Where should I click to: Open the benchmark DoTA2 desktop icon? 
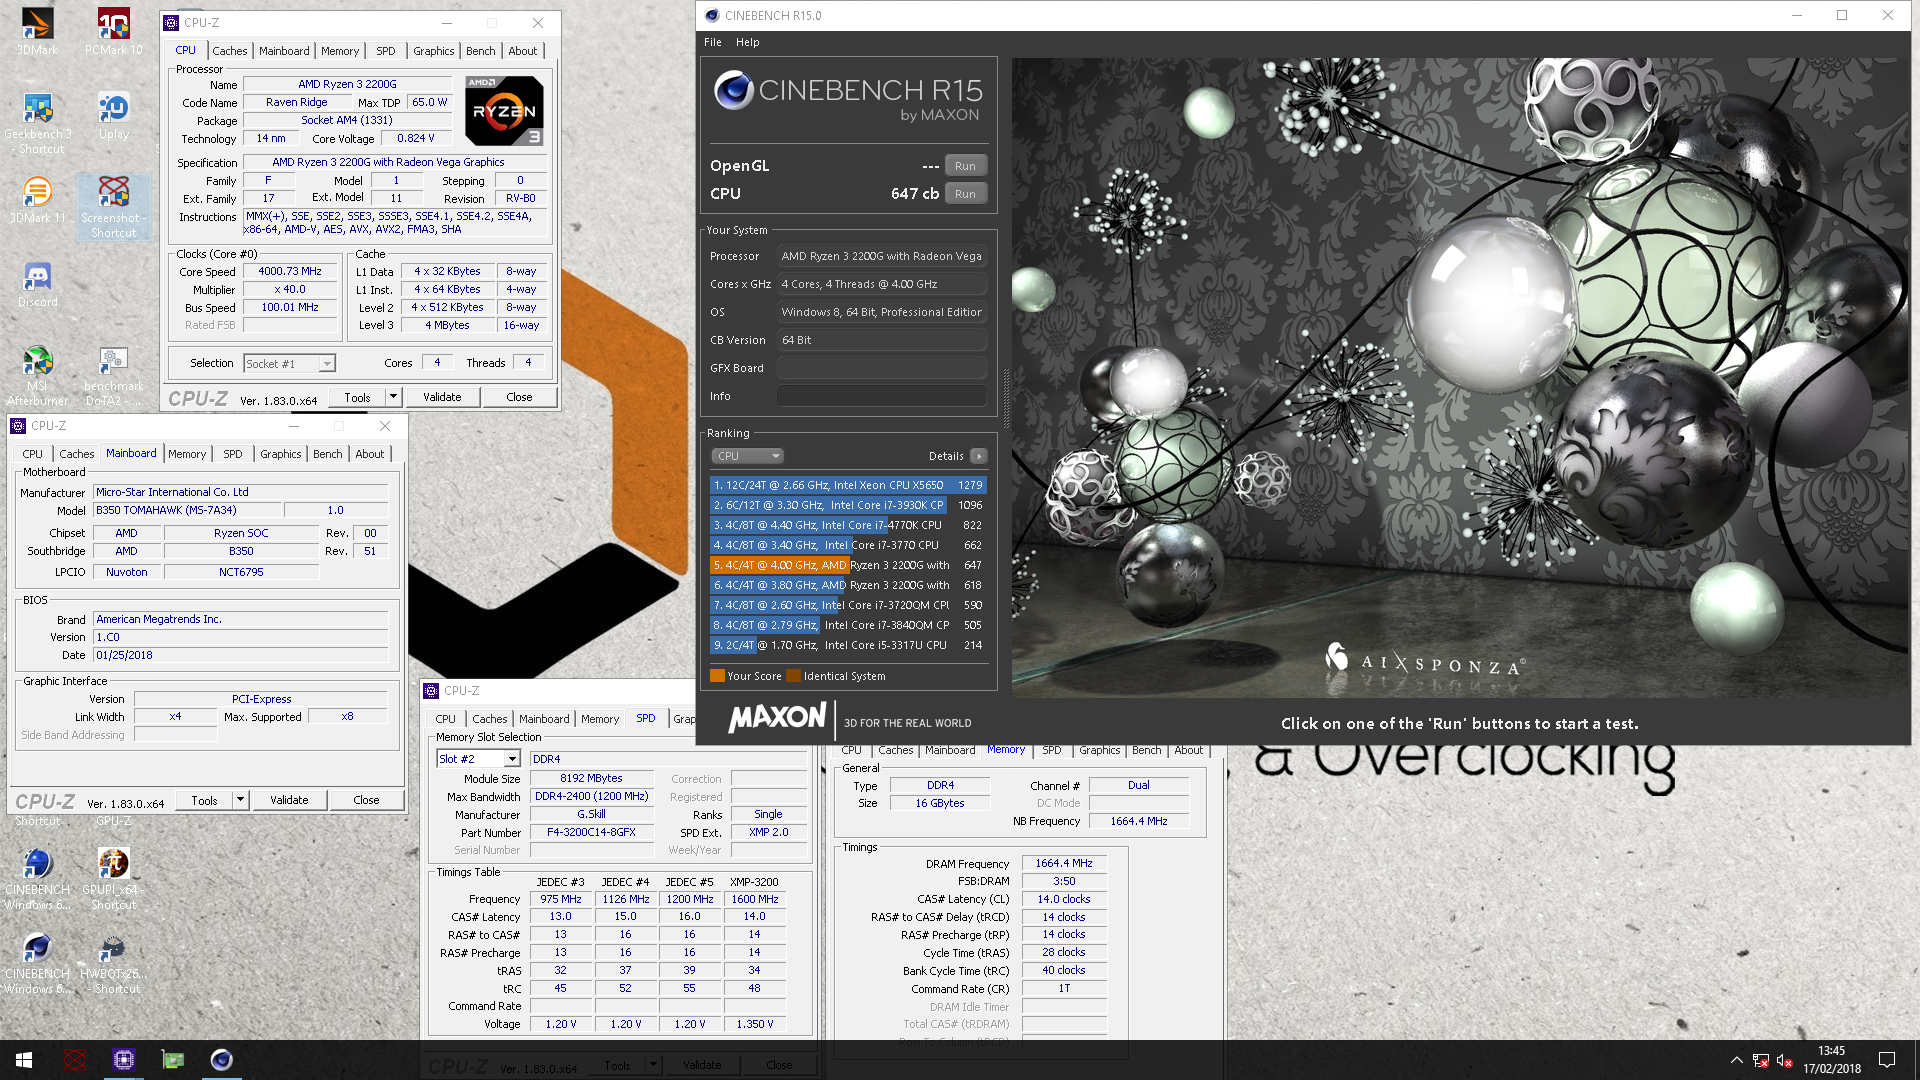coord(113,376)
